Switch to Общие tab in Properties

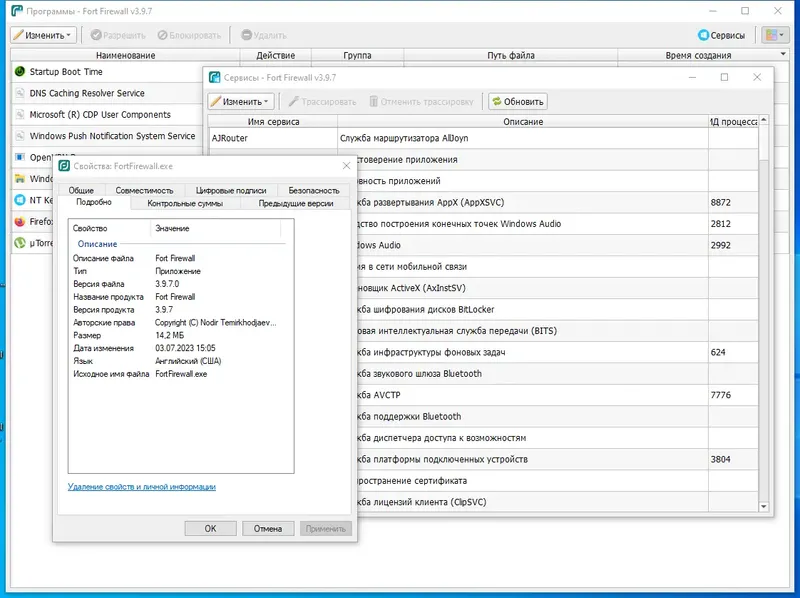click(x=81, y=190)
